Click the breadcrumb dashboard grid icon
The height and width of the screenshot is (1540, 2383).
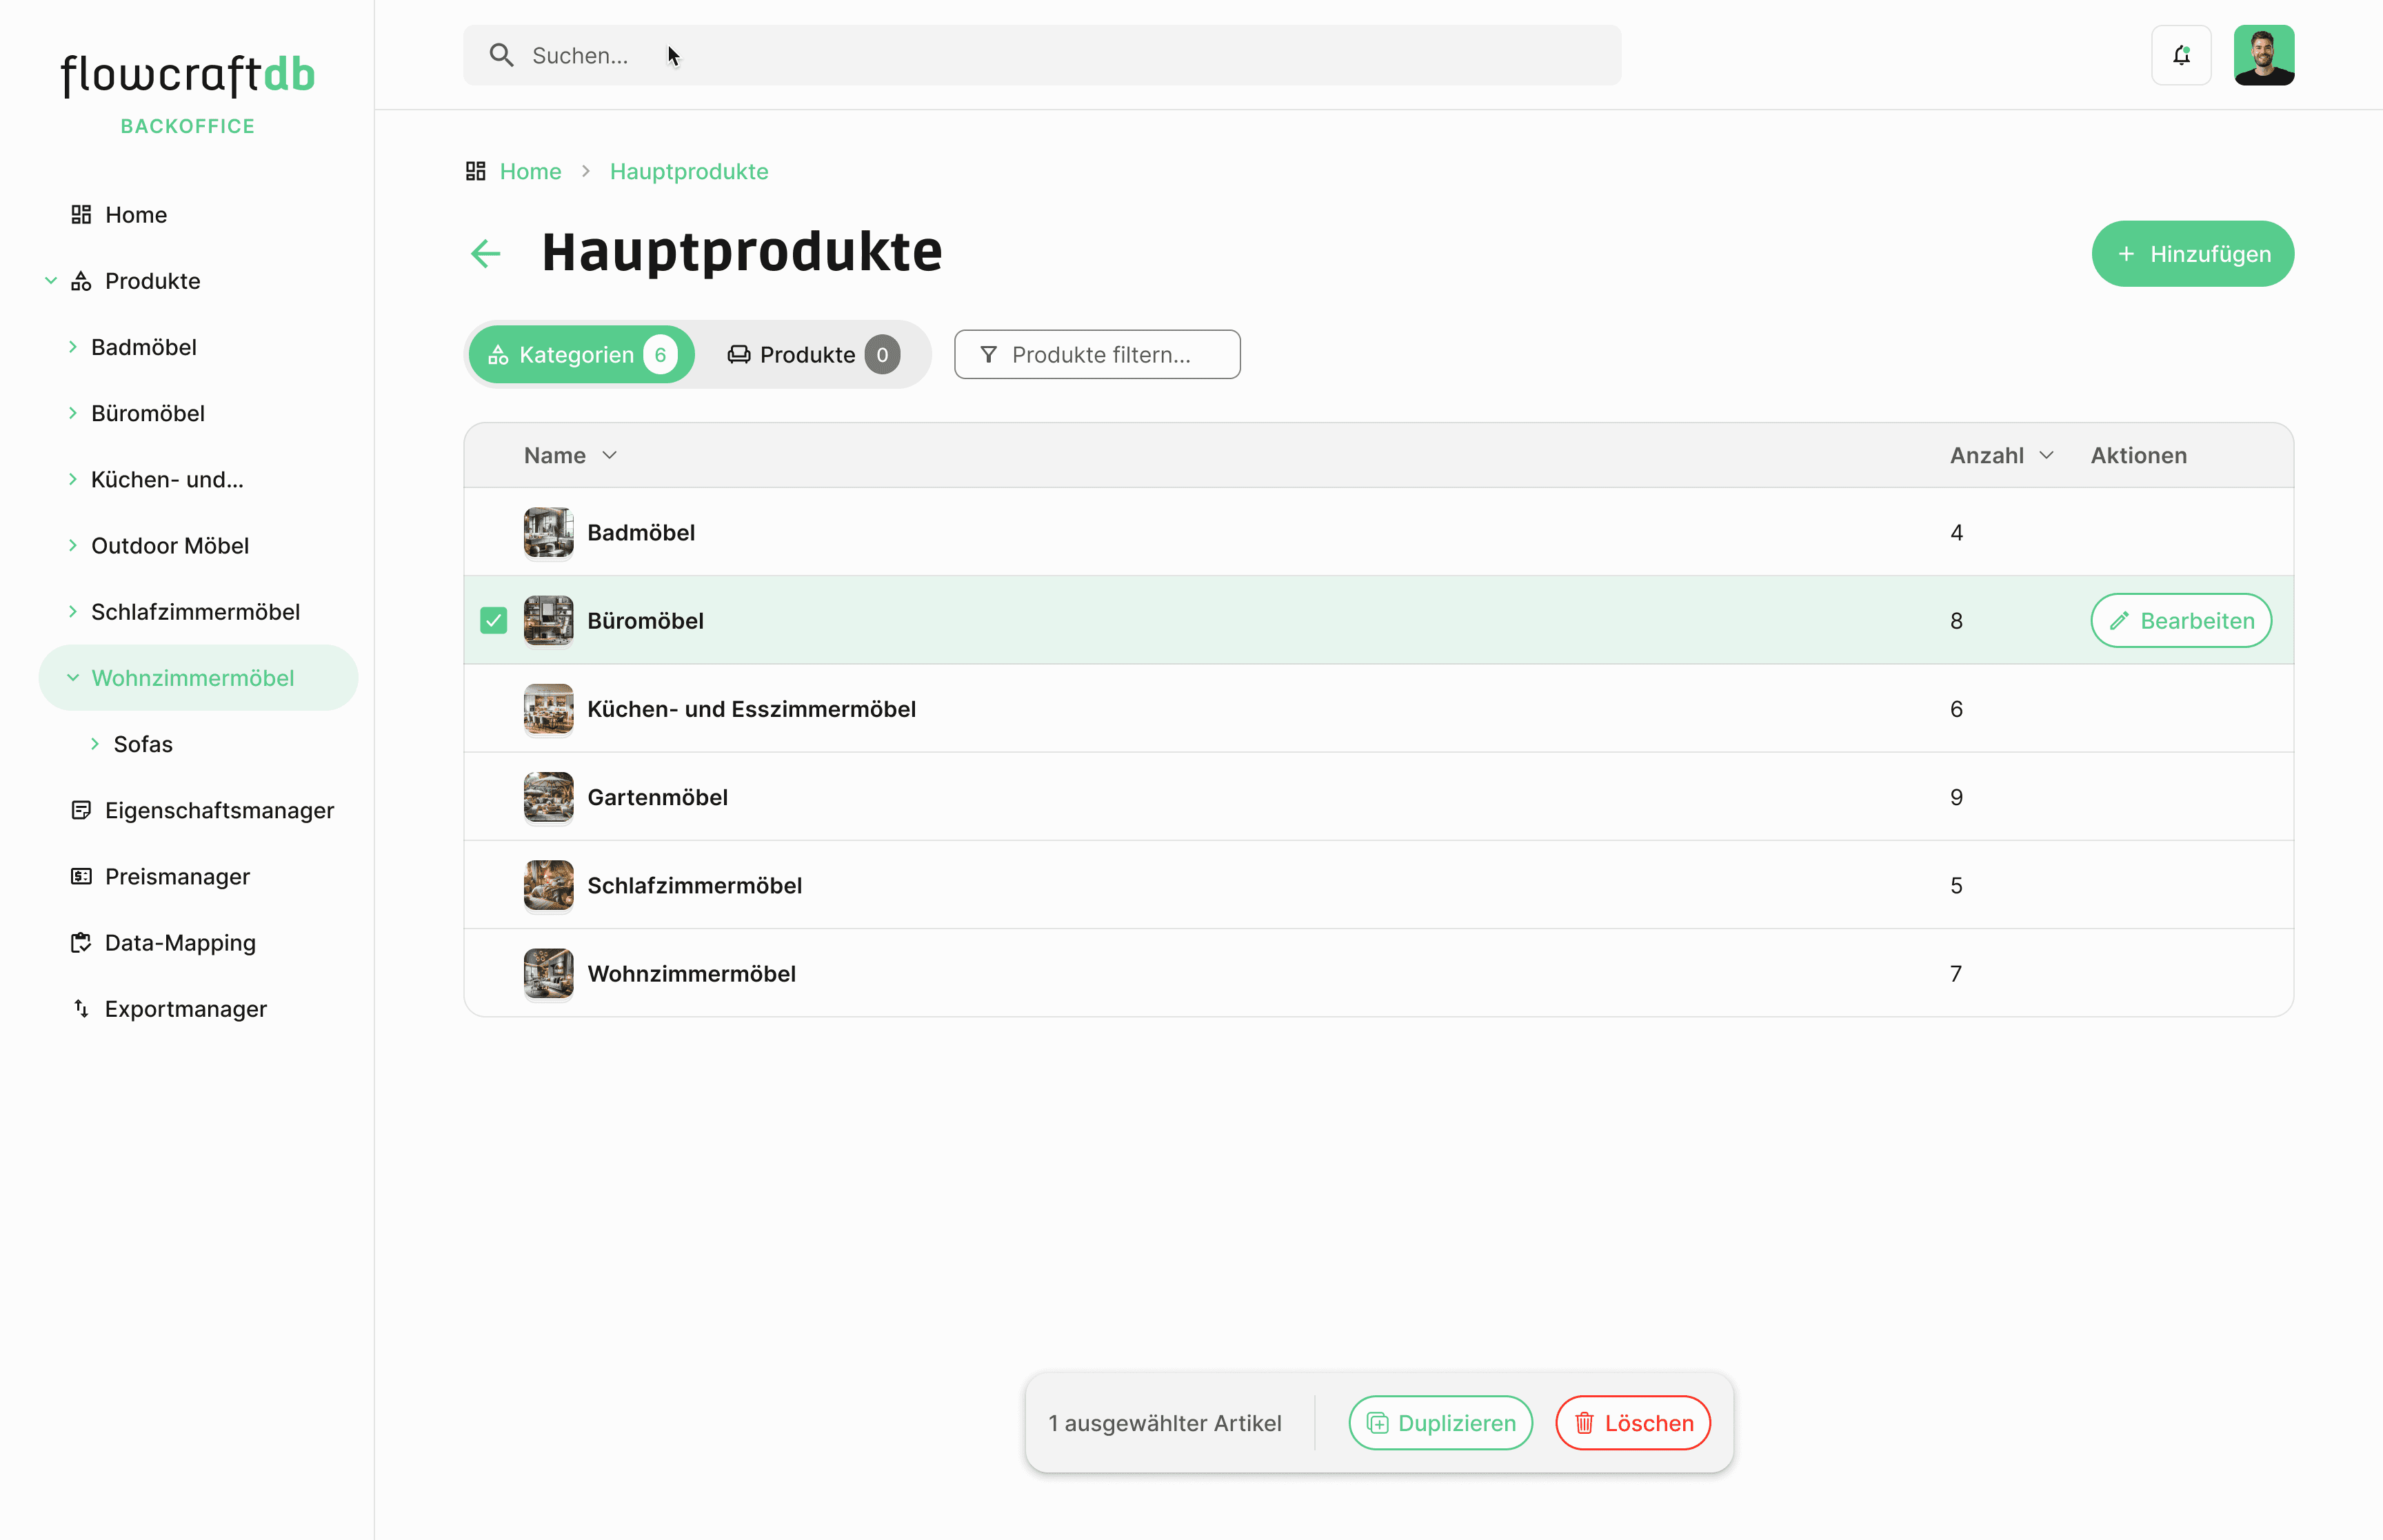pyautogui.click(x=476, y=171)
